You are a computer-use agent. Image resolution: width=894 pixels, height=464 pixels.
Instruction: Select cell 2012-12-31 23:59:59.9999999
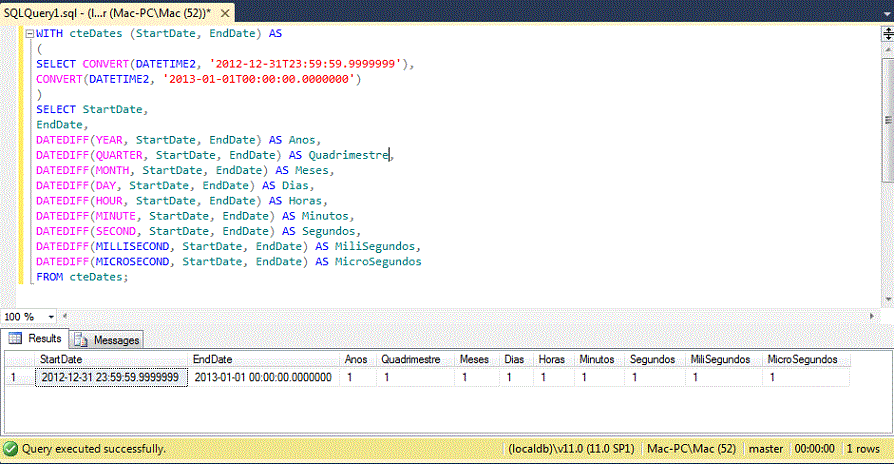(112, 377)
